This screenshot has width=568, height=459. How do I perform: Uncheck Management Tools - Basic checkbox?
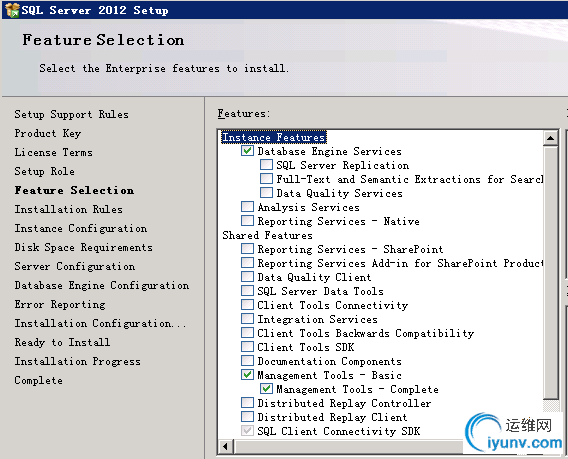click(247, 375)
